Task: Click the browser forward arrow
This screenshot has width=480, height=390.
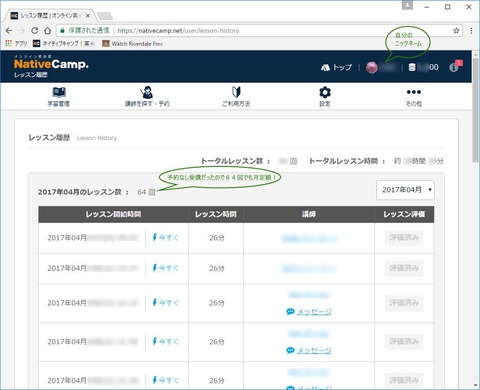Action: (x=22, y=31)
